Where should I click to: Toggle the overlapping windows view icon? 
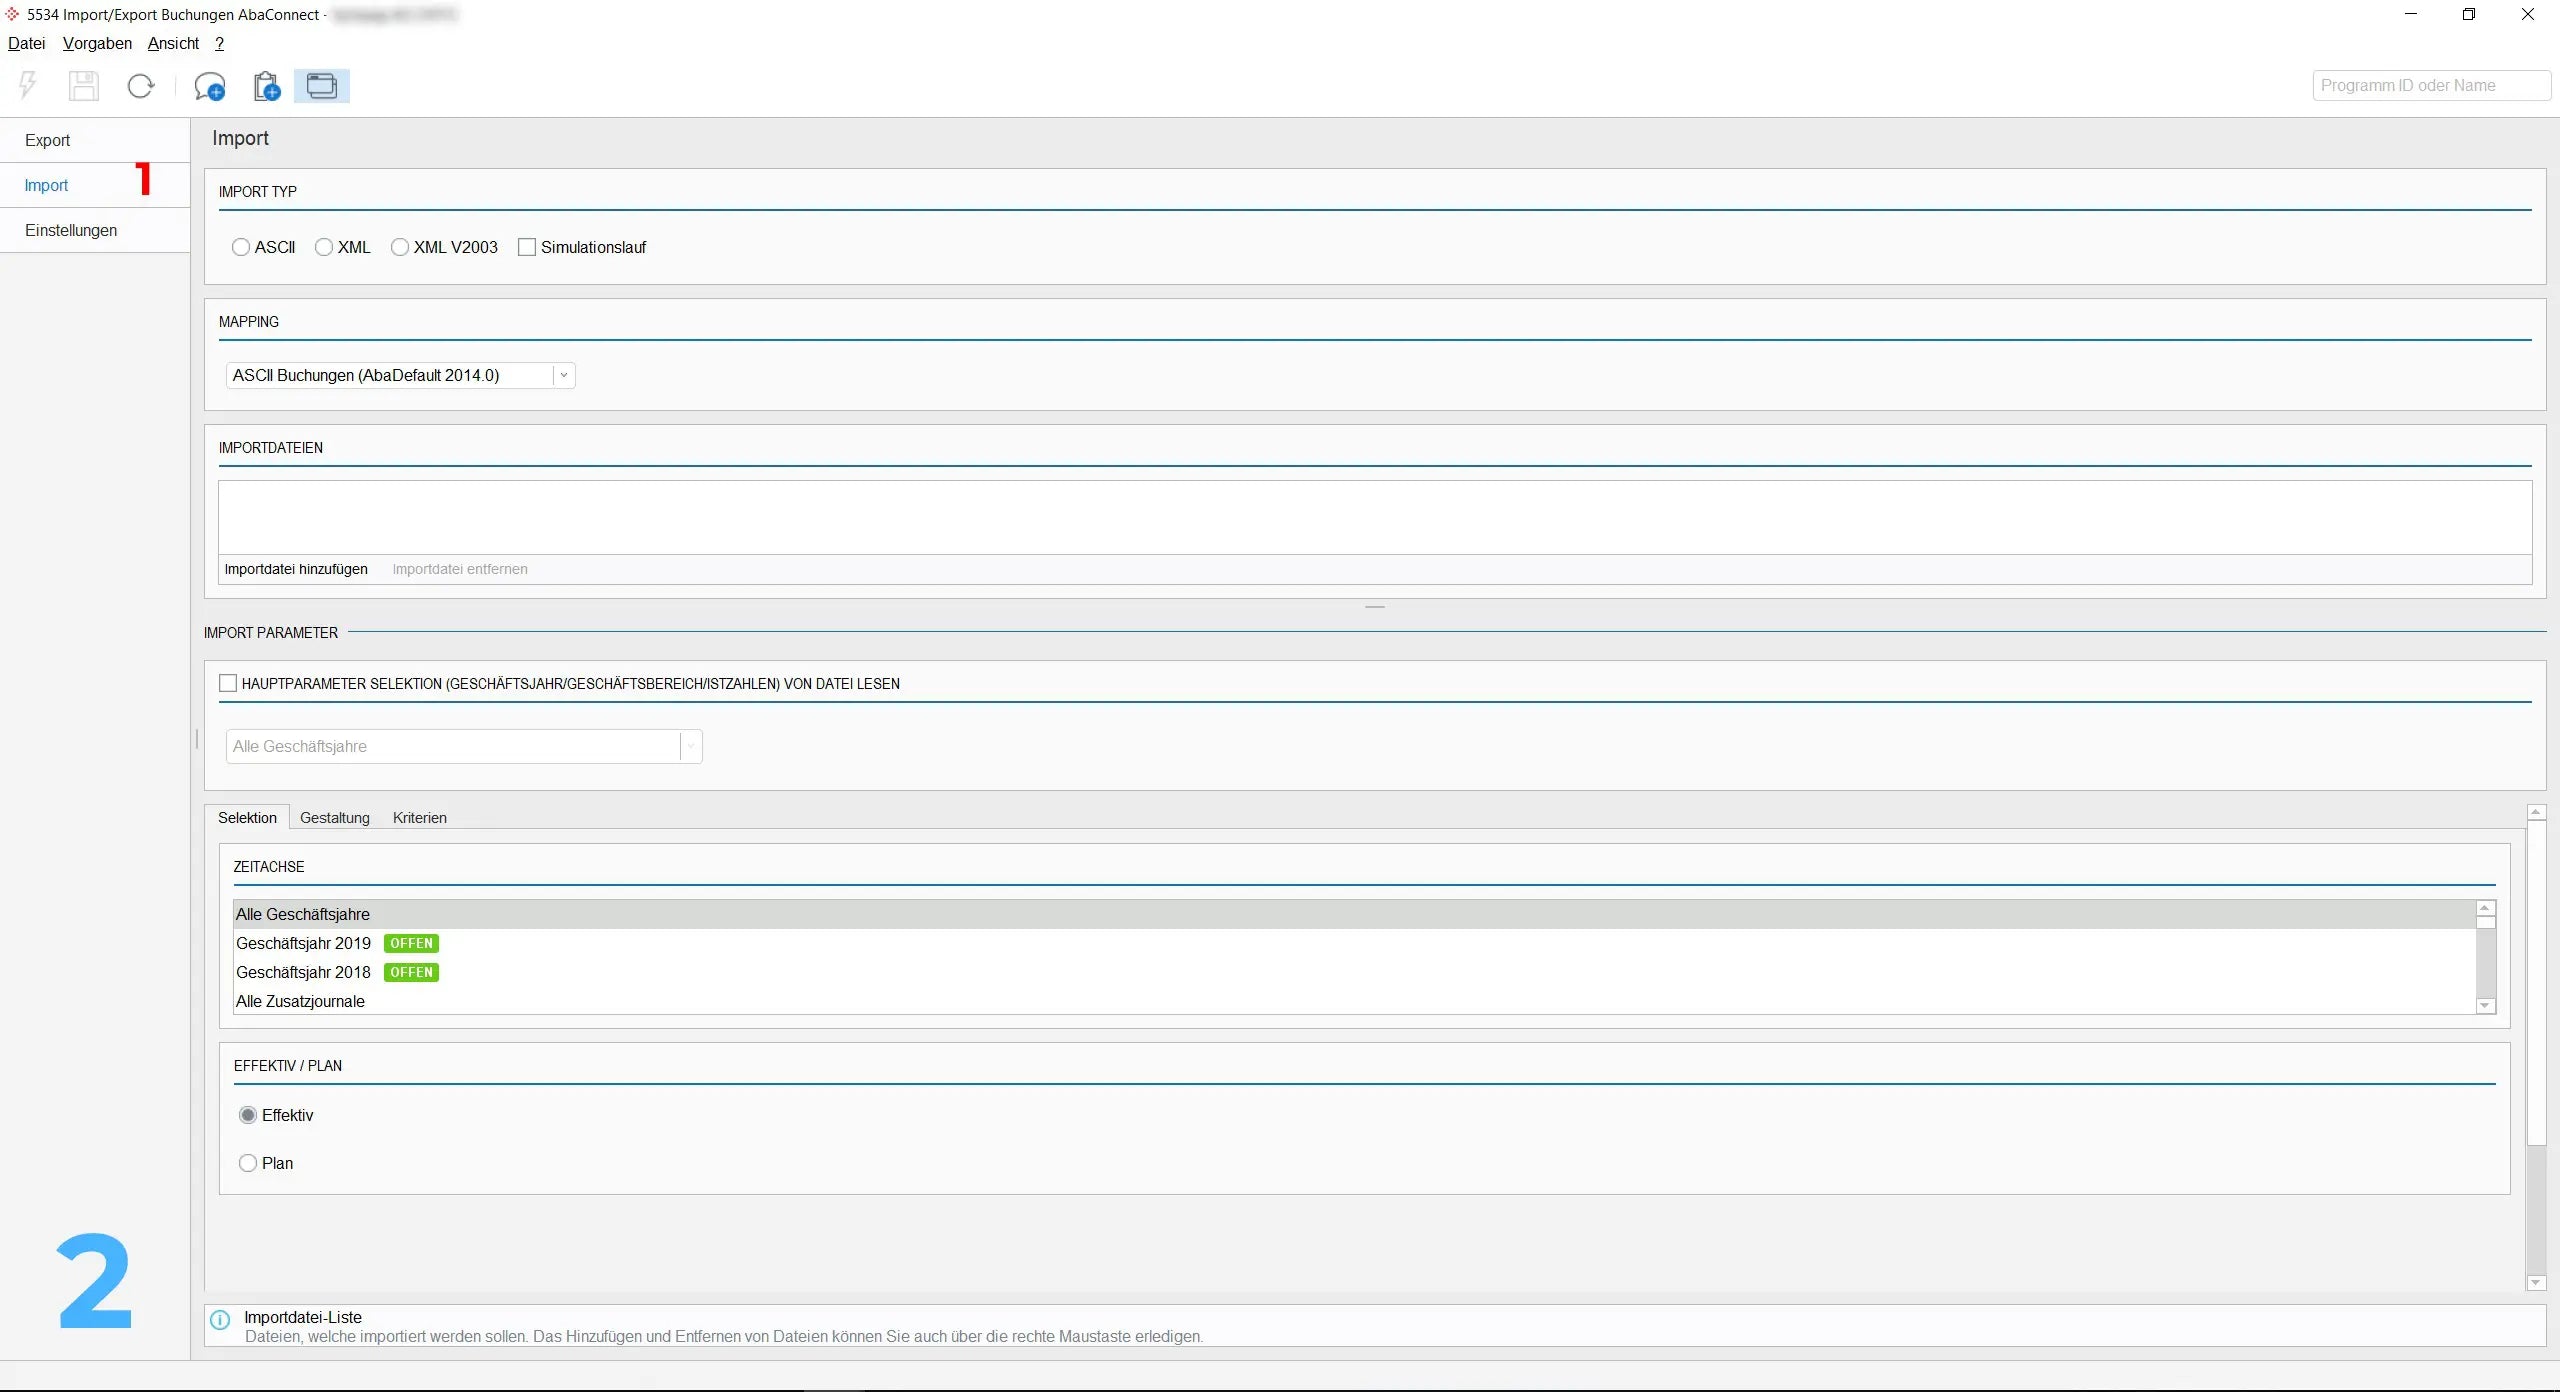point(321,86)
